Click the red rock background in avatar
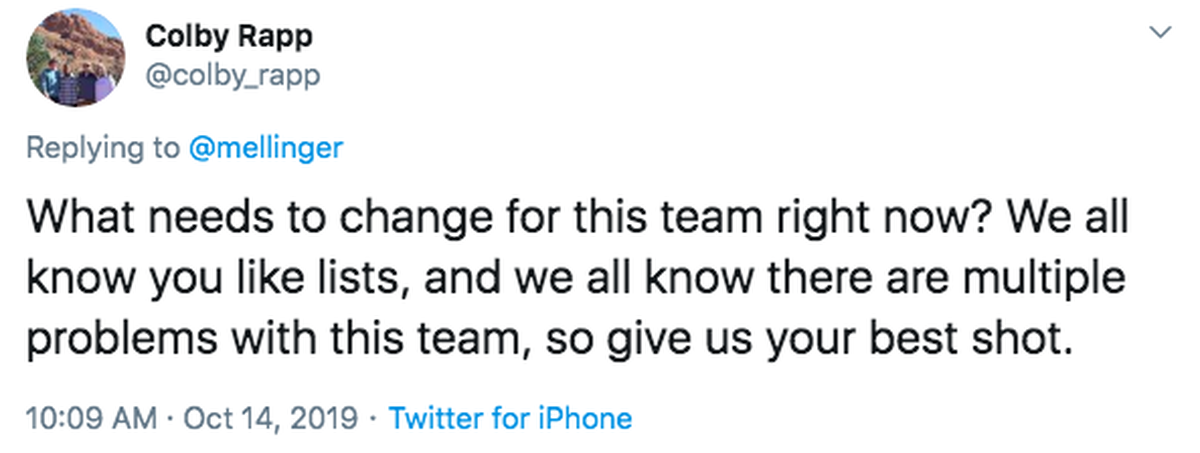 point(70,40)
